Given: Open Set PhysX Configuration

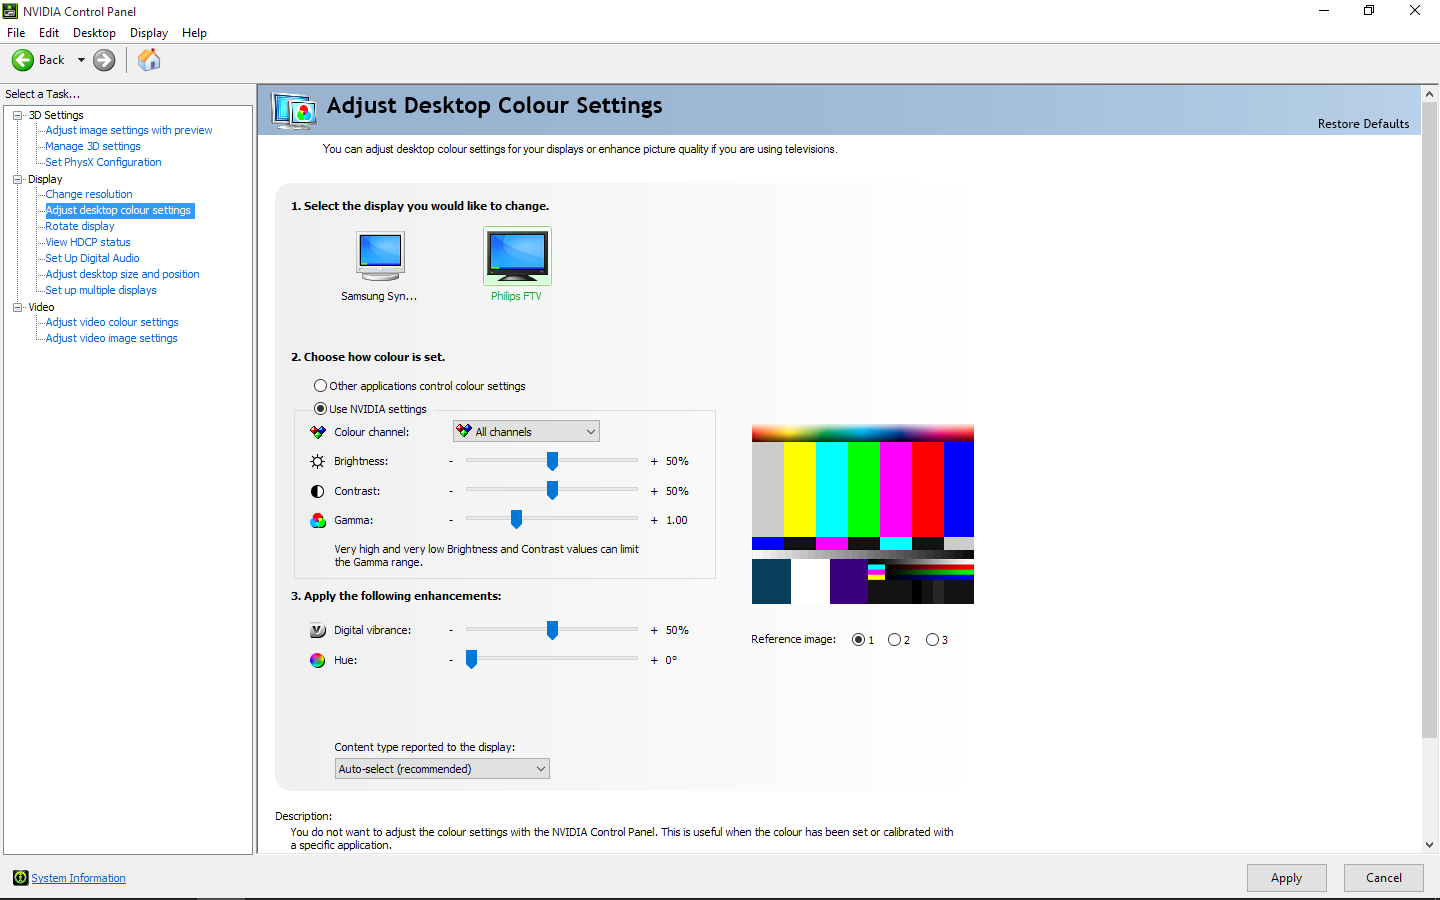Looking at the screenshot, I should pos(103,162).
